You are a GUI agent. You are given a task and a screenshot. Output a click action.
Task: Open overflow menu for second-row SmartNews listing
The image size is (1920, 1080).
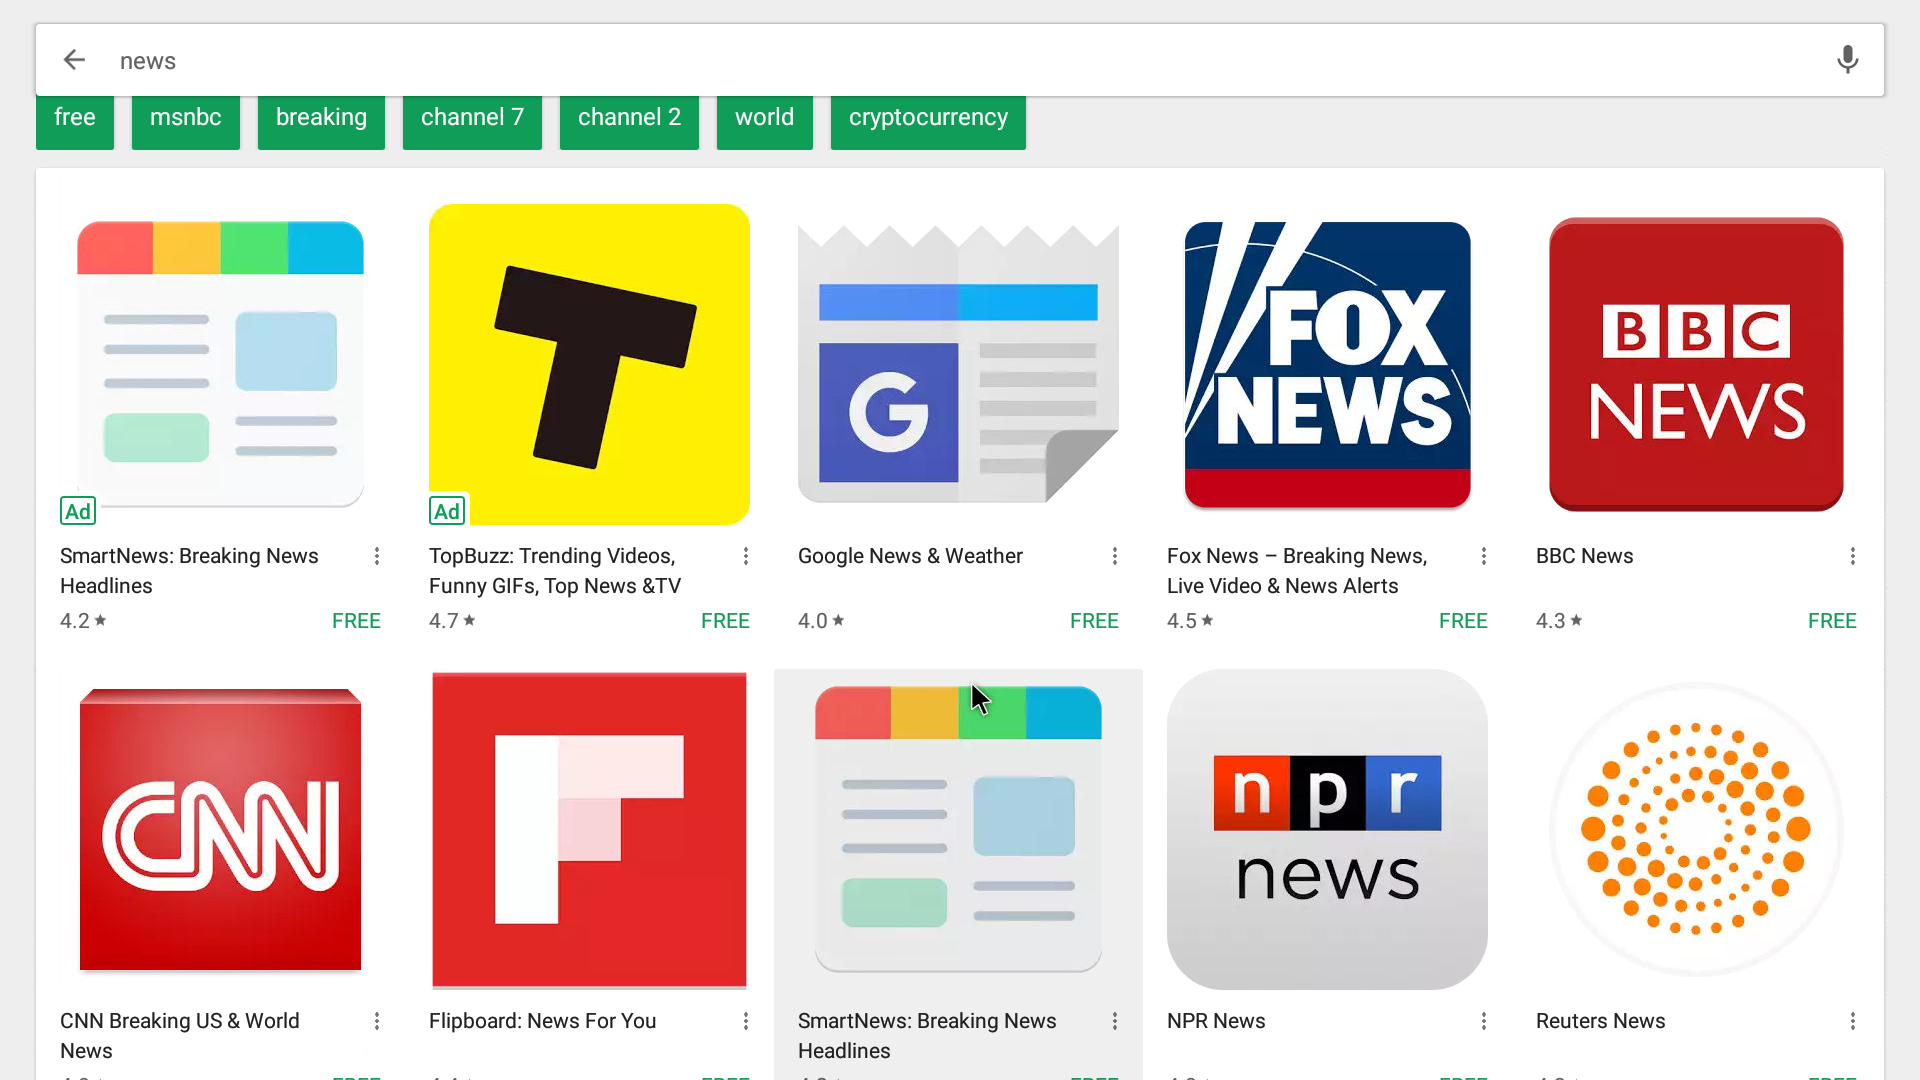point(1115,1021)
